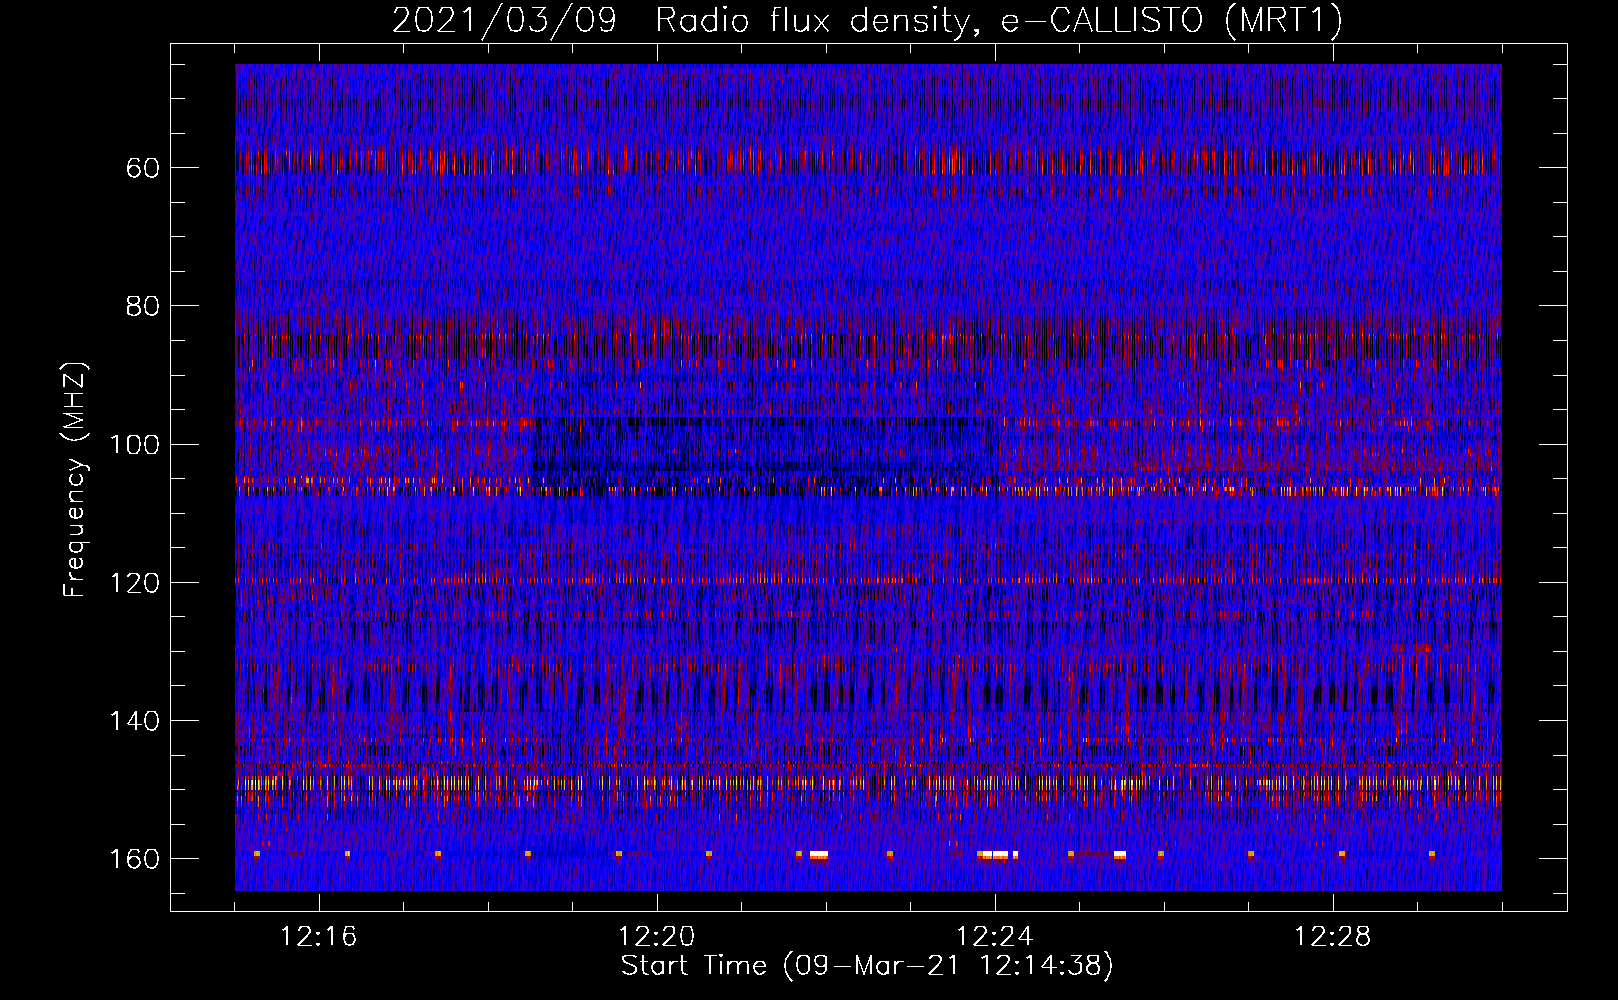Click the 'Frequency (MHZ)' axis label
The height and width of the screenshot is (1000, 1618).
pyautogui.click(x=75, y=480)
